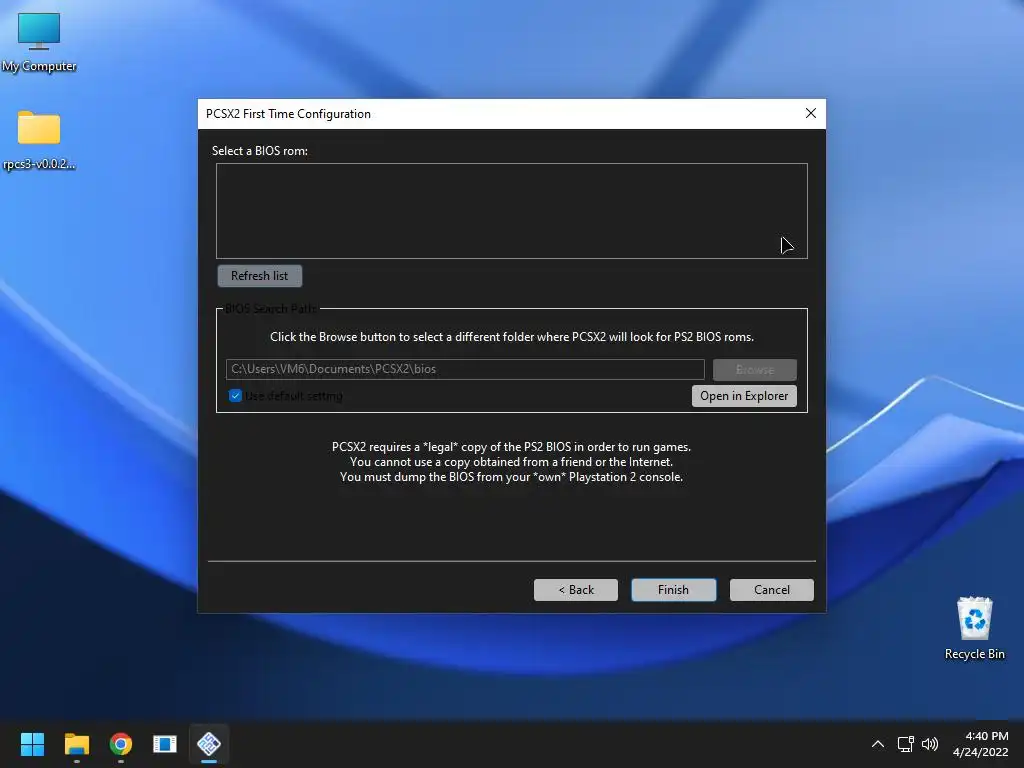Select the PCSX2 icon in the taskbar

coord(209,744)
